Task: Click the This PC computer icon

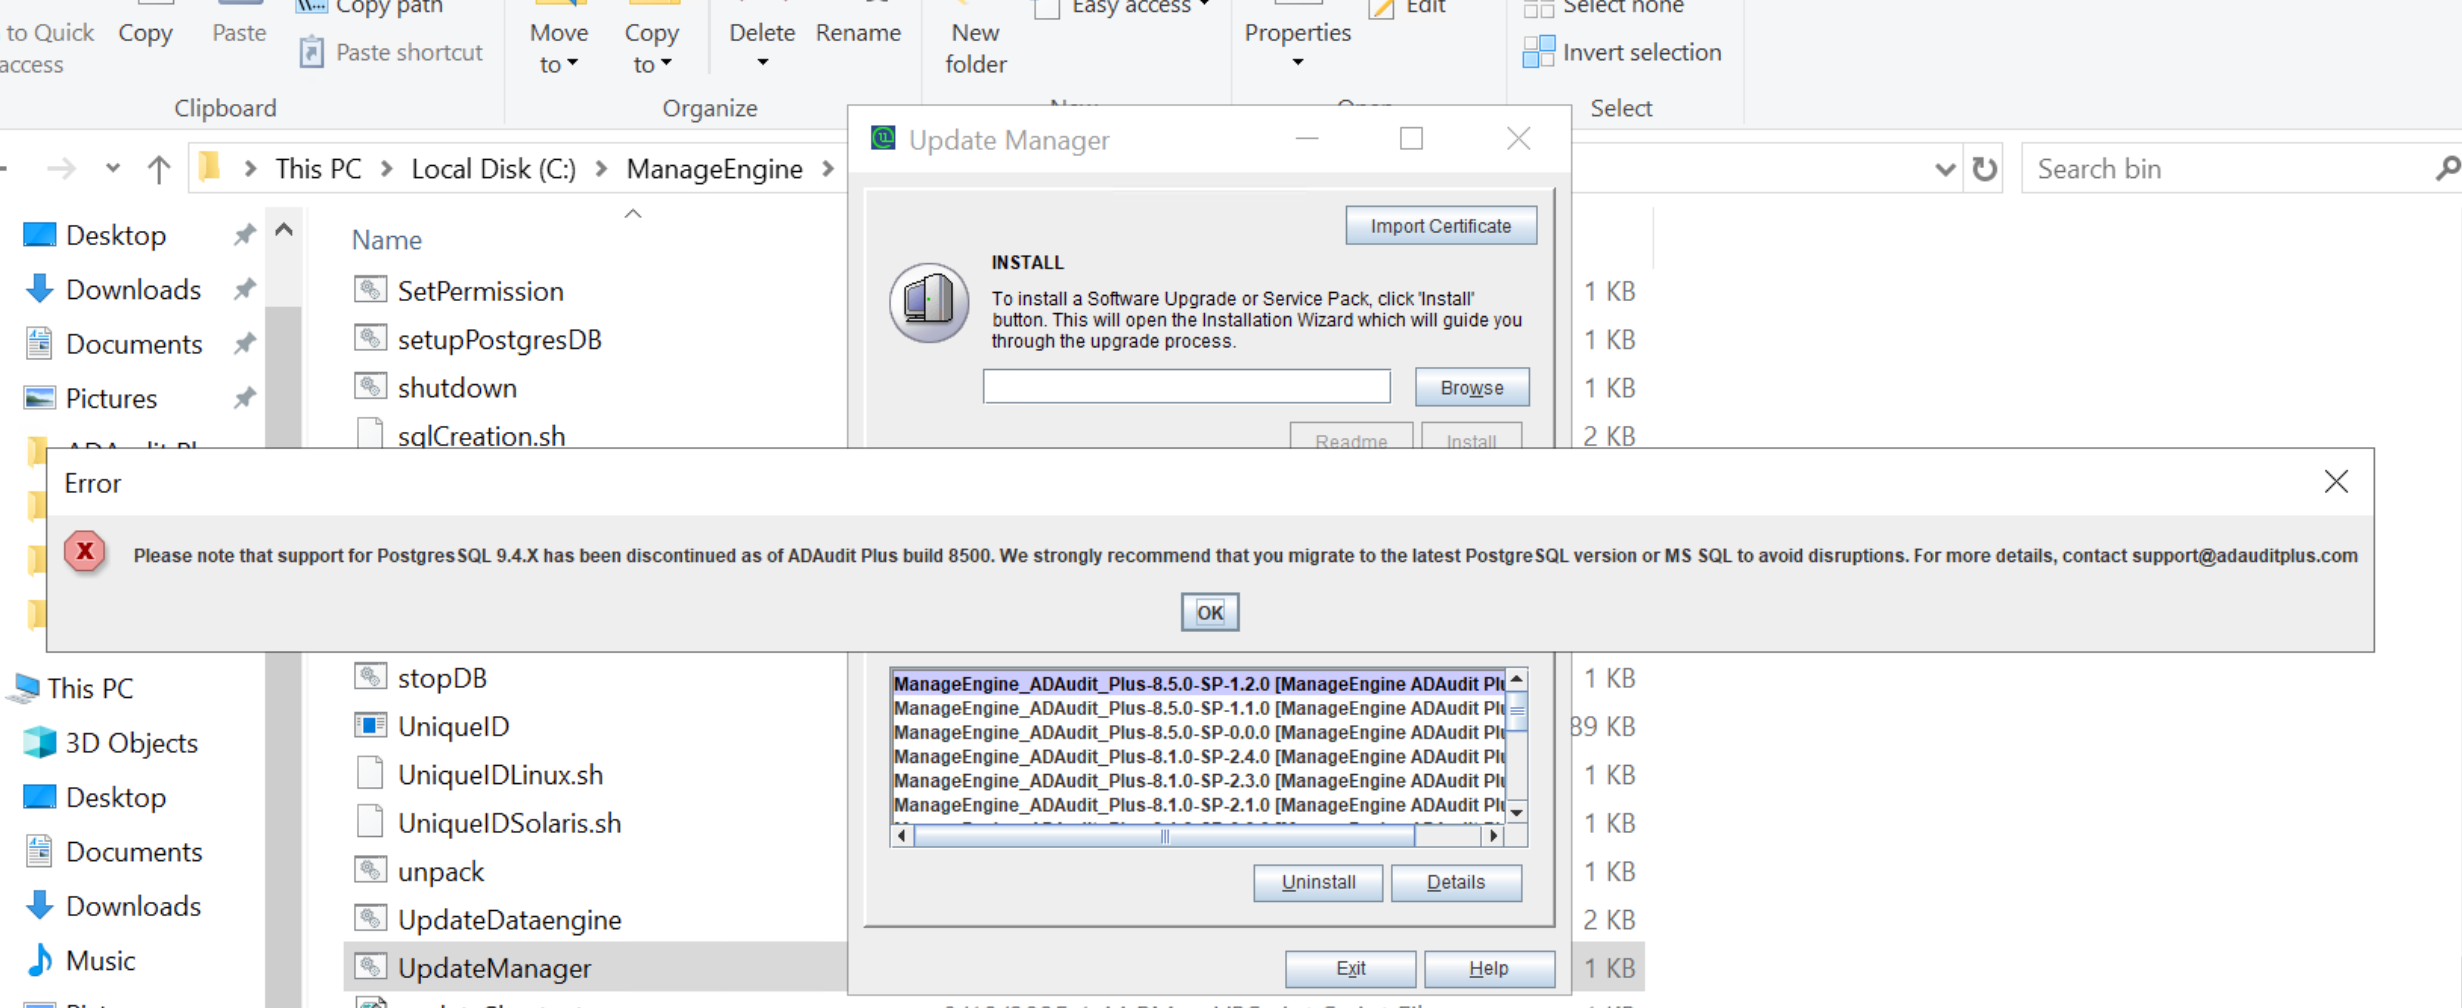Action: pyautogui.click(x=23, y=688)
